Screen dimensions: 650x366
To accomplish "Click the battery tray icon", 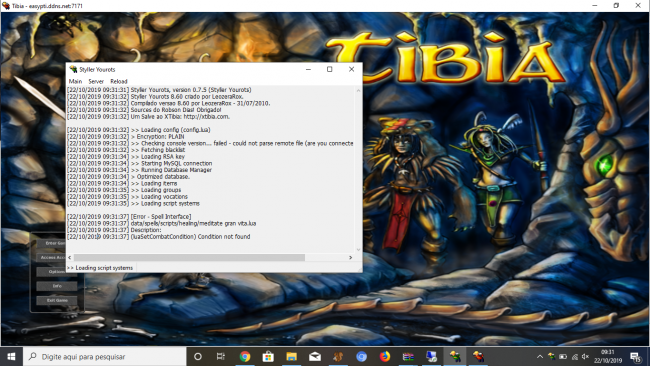I will click(563, 356).
